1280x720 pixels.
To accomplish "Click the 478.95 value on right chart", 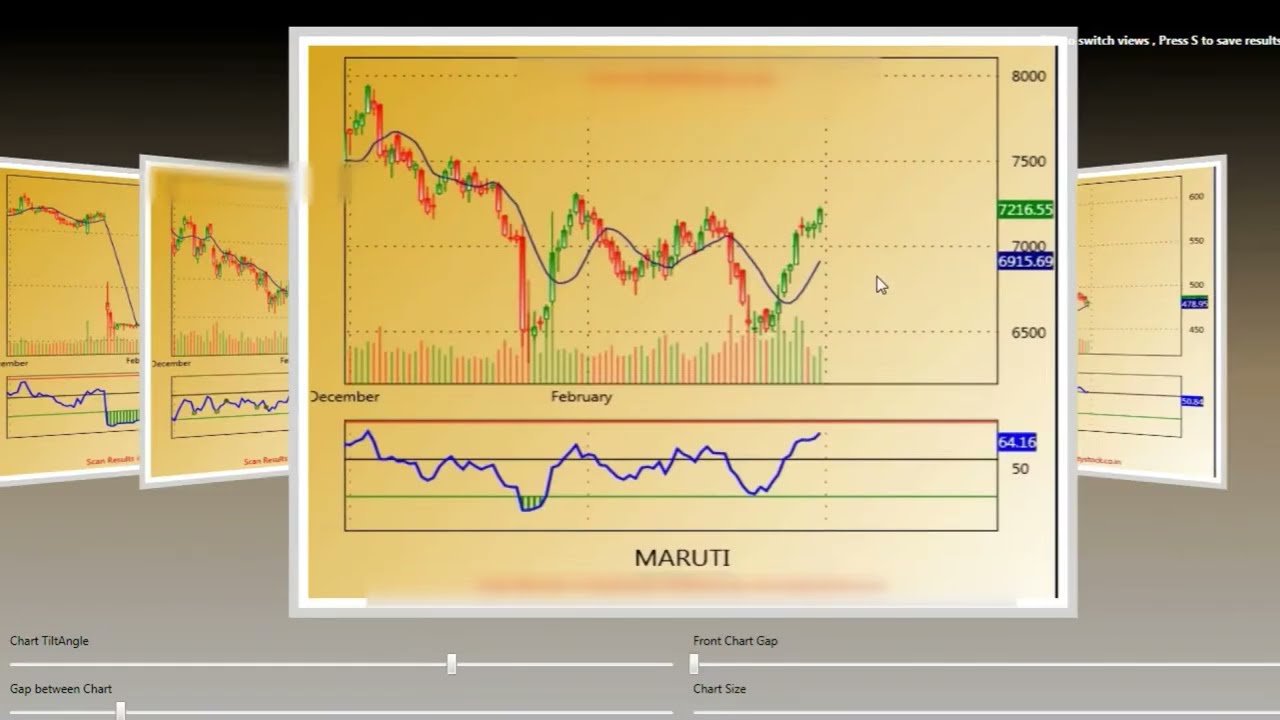I will coord(1194,303).
